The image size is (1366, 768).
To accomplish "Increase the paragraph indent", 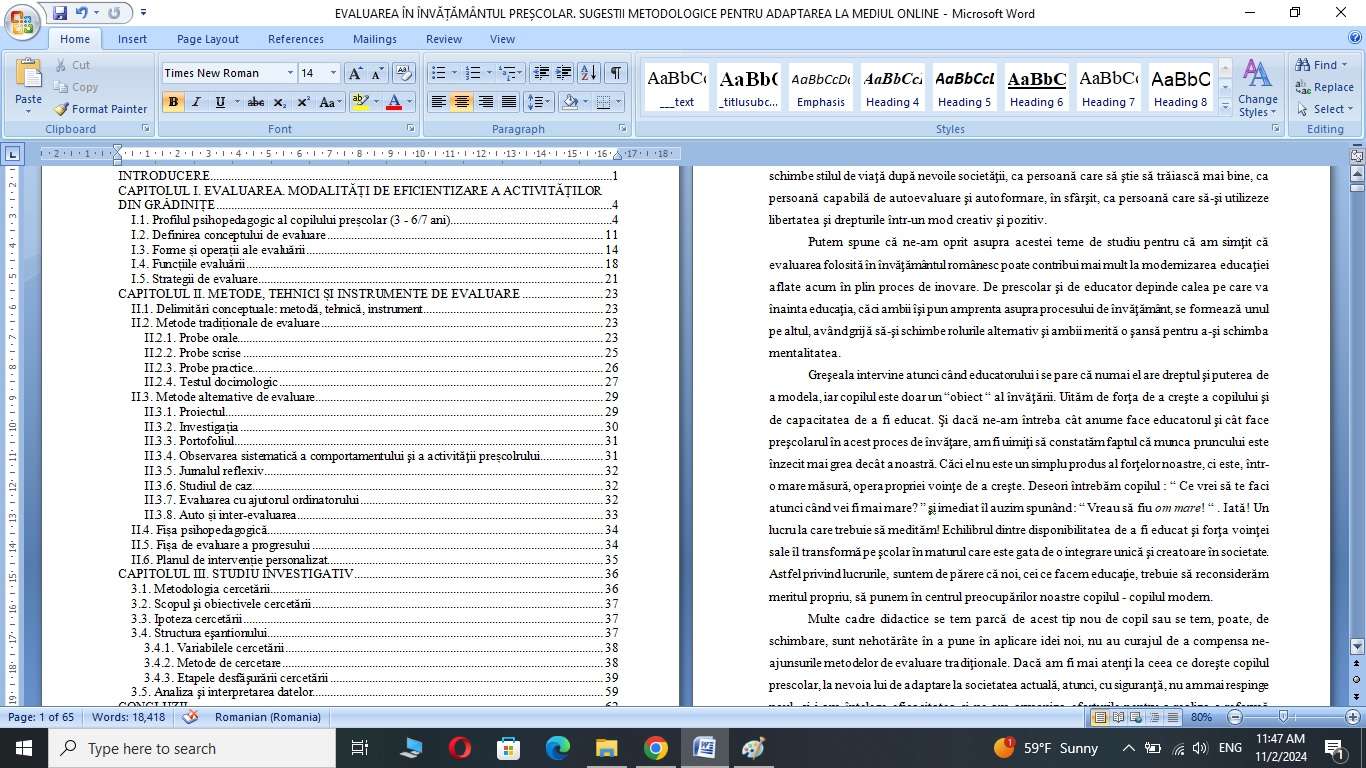I will pos(564,73).
